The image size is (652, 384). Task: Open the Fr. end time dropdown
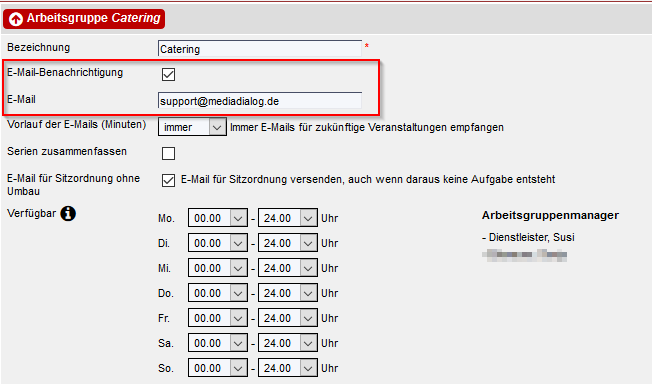(288, 318)
